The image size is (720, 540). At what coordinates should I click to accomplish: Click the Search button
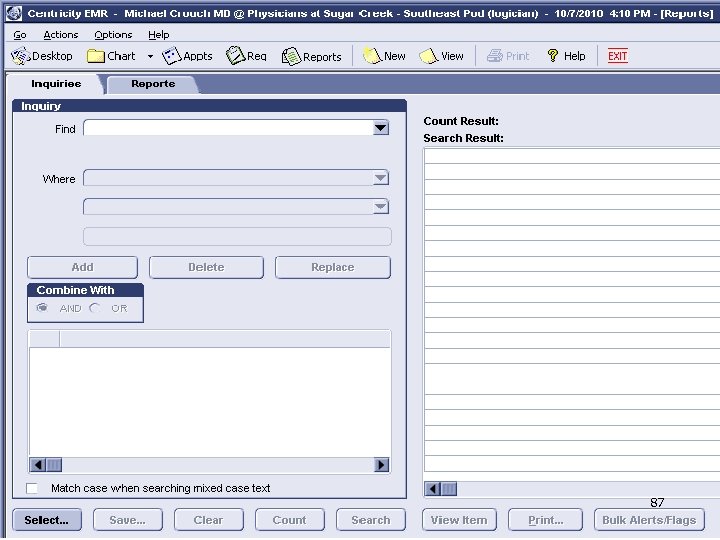coord(371,520)
